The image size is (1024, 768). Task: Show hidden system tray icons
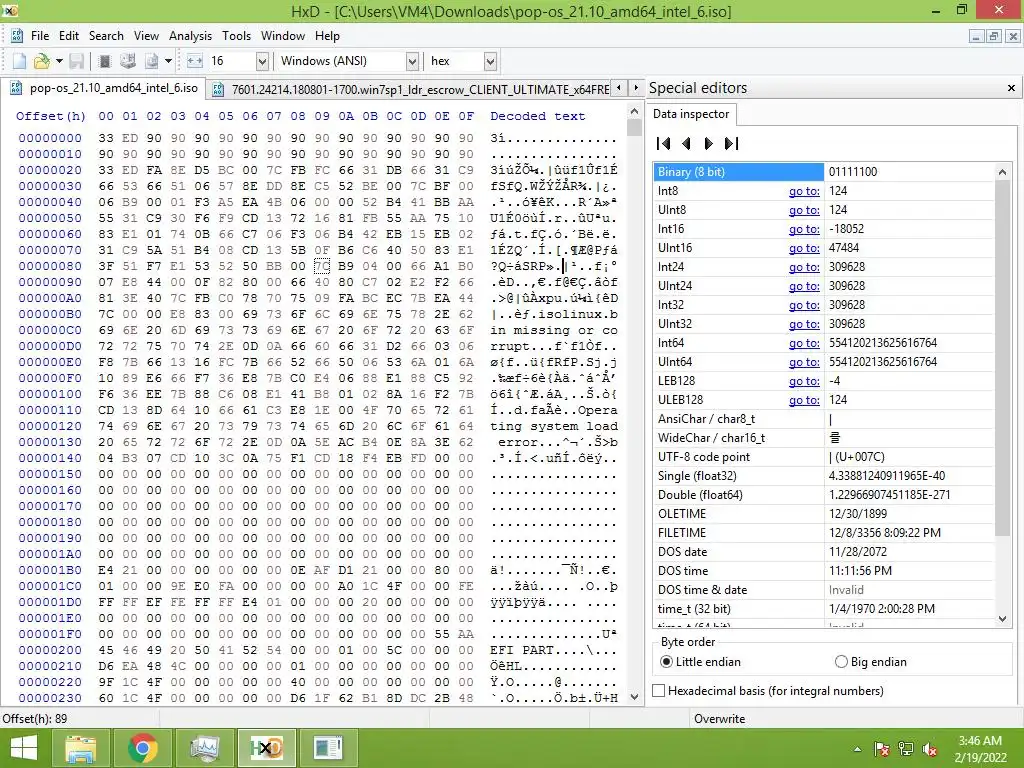857,750
